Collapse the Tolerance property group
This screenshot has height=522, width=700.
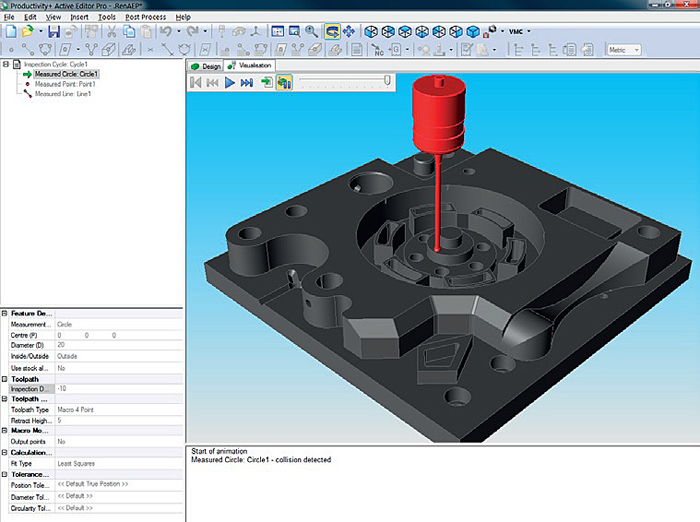pyautogui.click(x=4, y=474)
